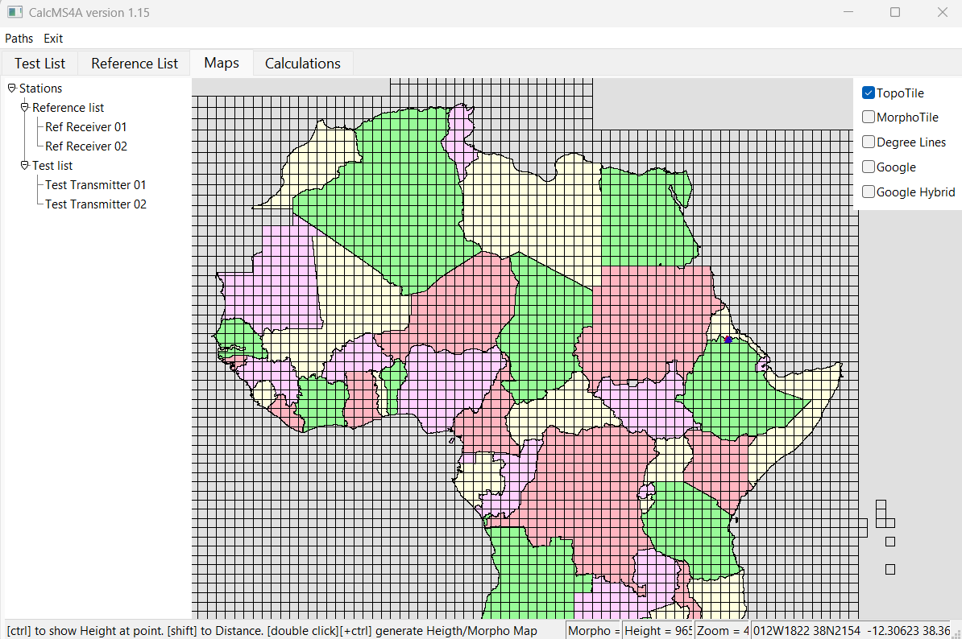The image size is (964, 640).
Task: Select the Maps tab
Action: click(x=221, y=62)
